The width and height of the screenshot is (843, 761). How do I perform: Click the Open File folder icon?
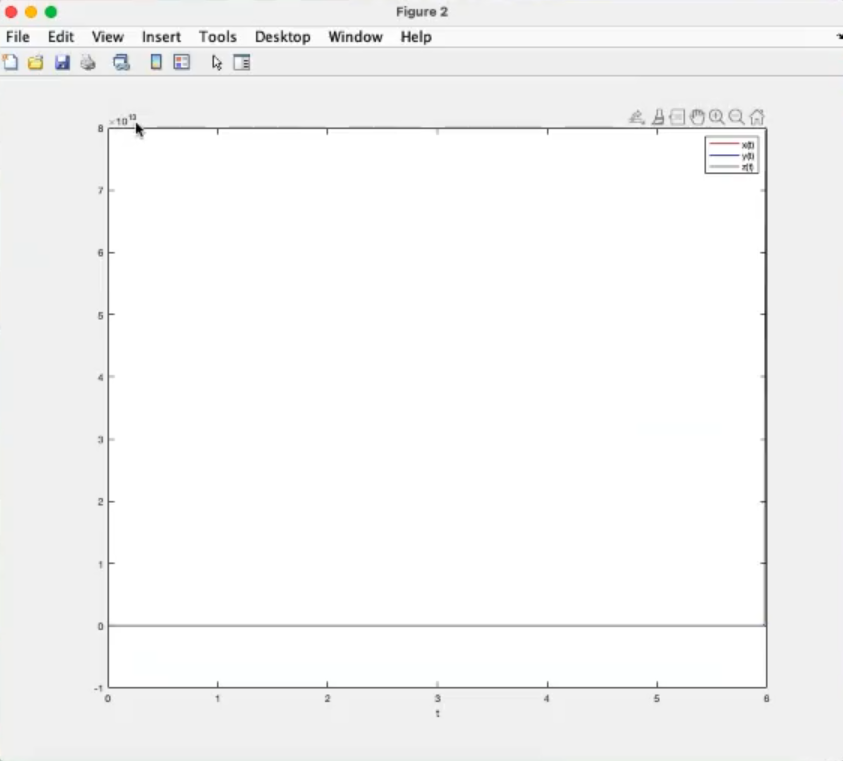pos(36,62)
